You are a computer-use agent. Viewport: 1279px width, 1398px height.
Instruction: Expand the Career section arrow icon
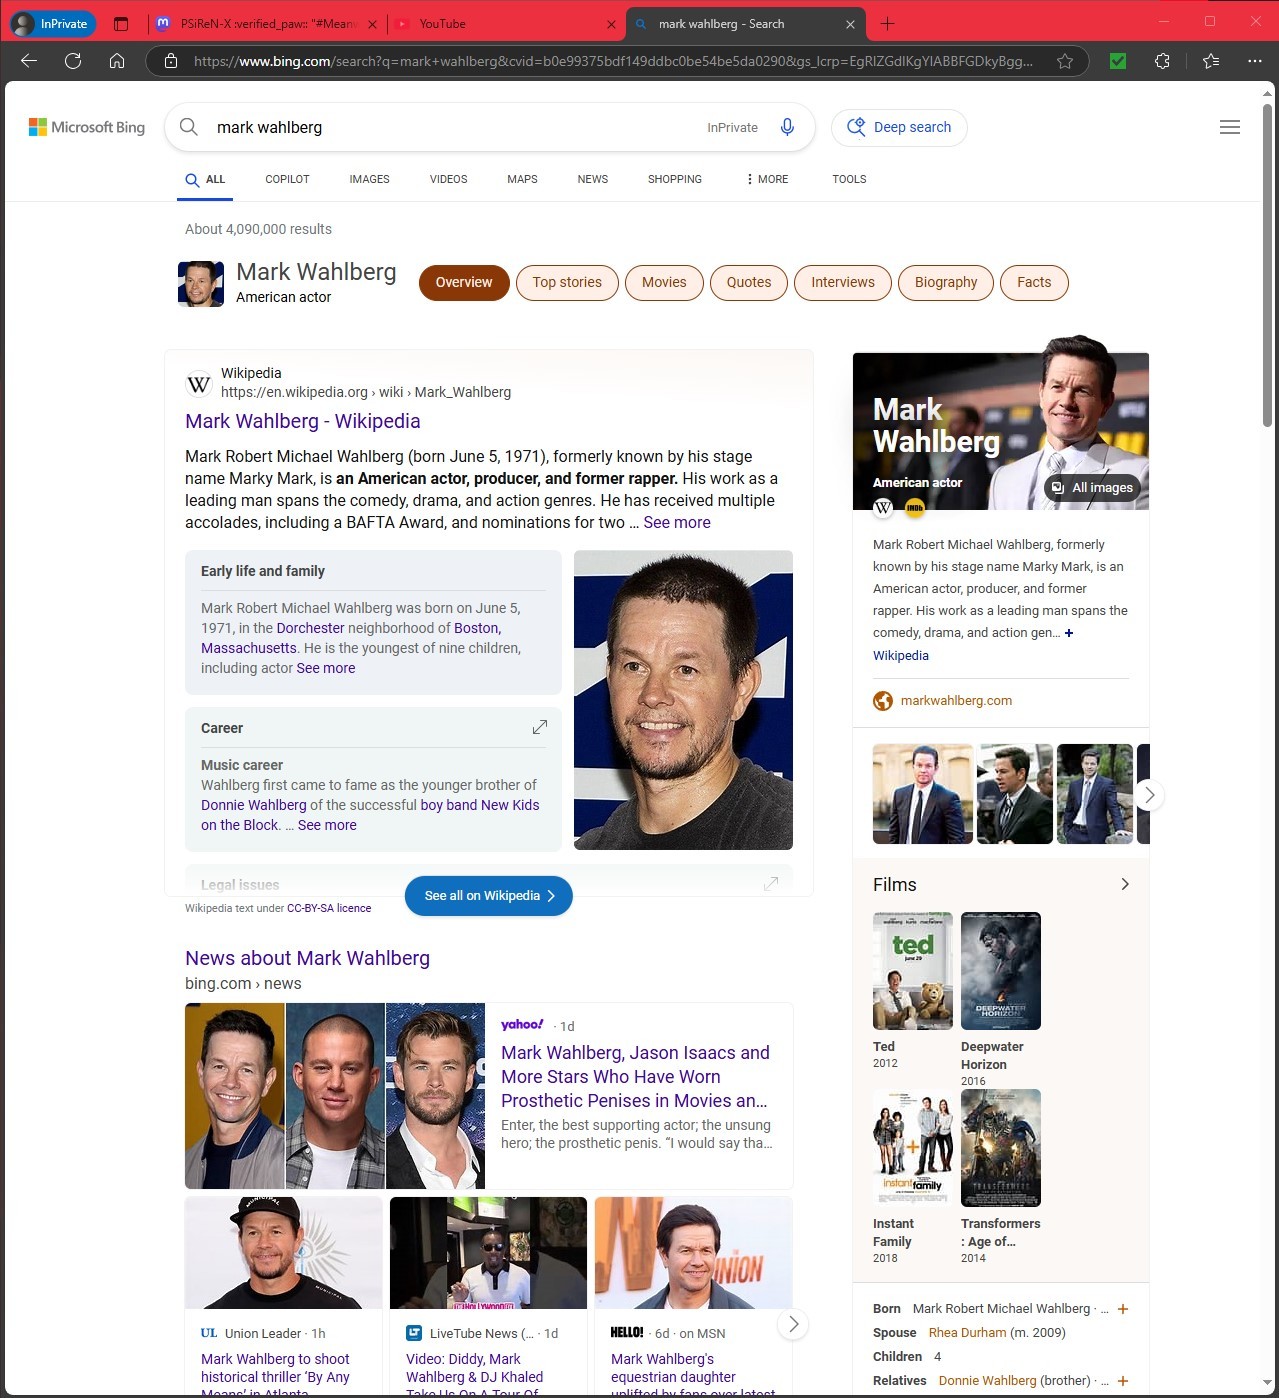point(540,727)
